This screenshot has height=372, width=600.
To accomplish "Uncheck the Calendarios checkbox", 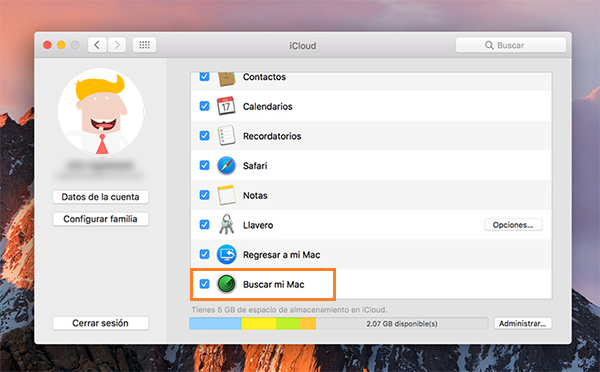I will click(204, 106).
